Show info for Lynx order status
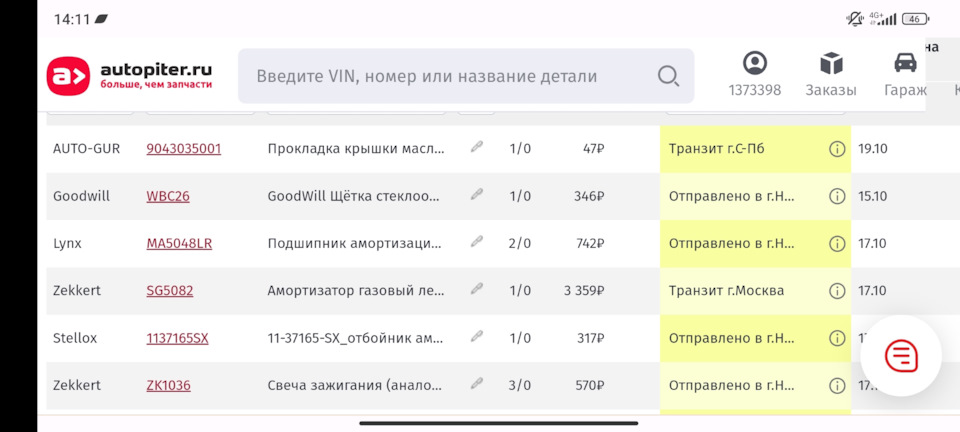Screen dimensions: 960x432 tap(837, 243)
